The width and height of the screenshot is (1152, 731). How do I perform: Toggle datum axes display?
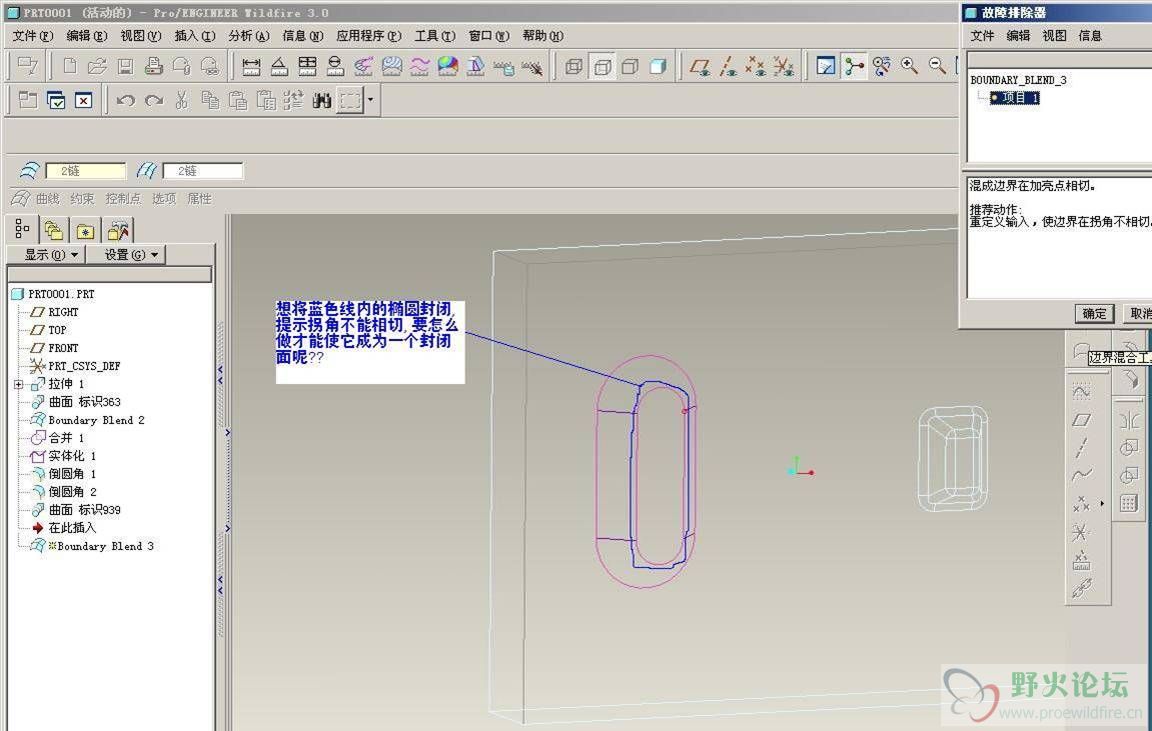pyautogui.click(x=729, y=67)
